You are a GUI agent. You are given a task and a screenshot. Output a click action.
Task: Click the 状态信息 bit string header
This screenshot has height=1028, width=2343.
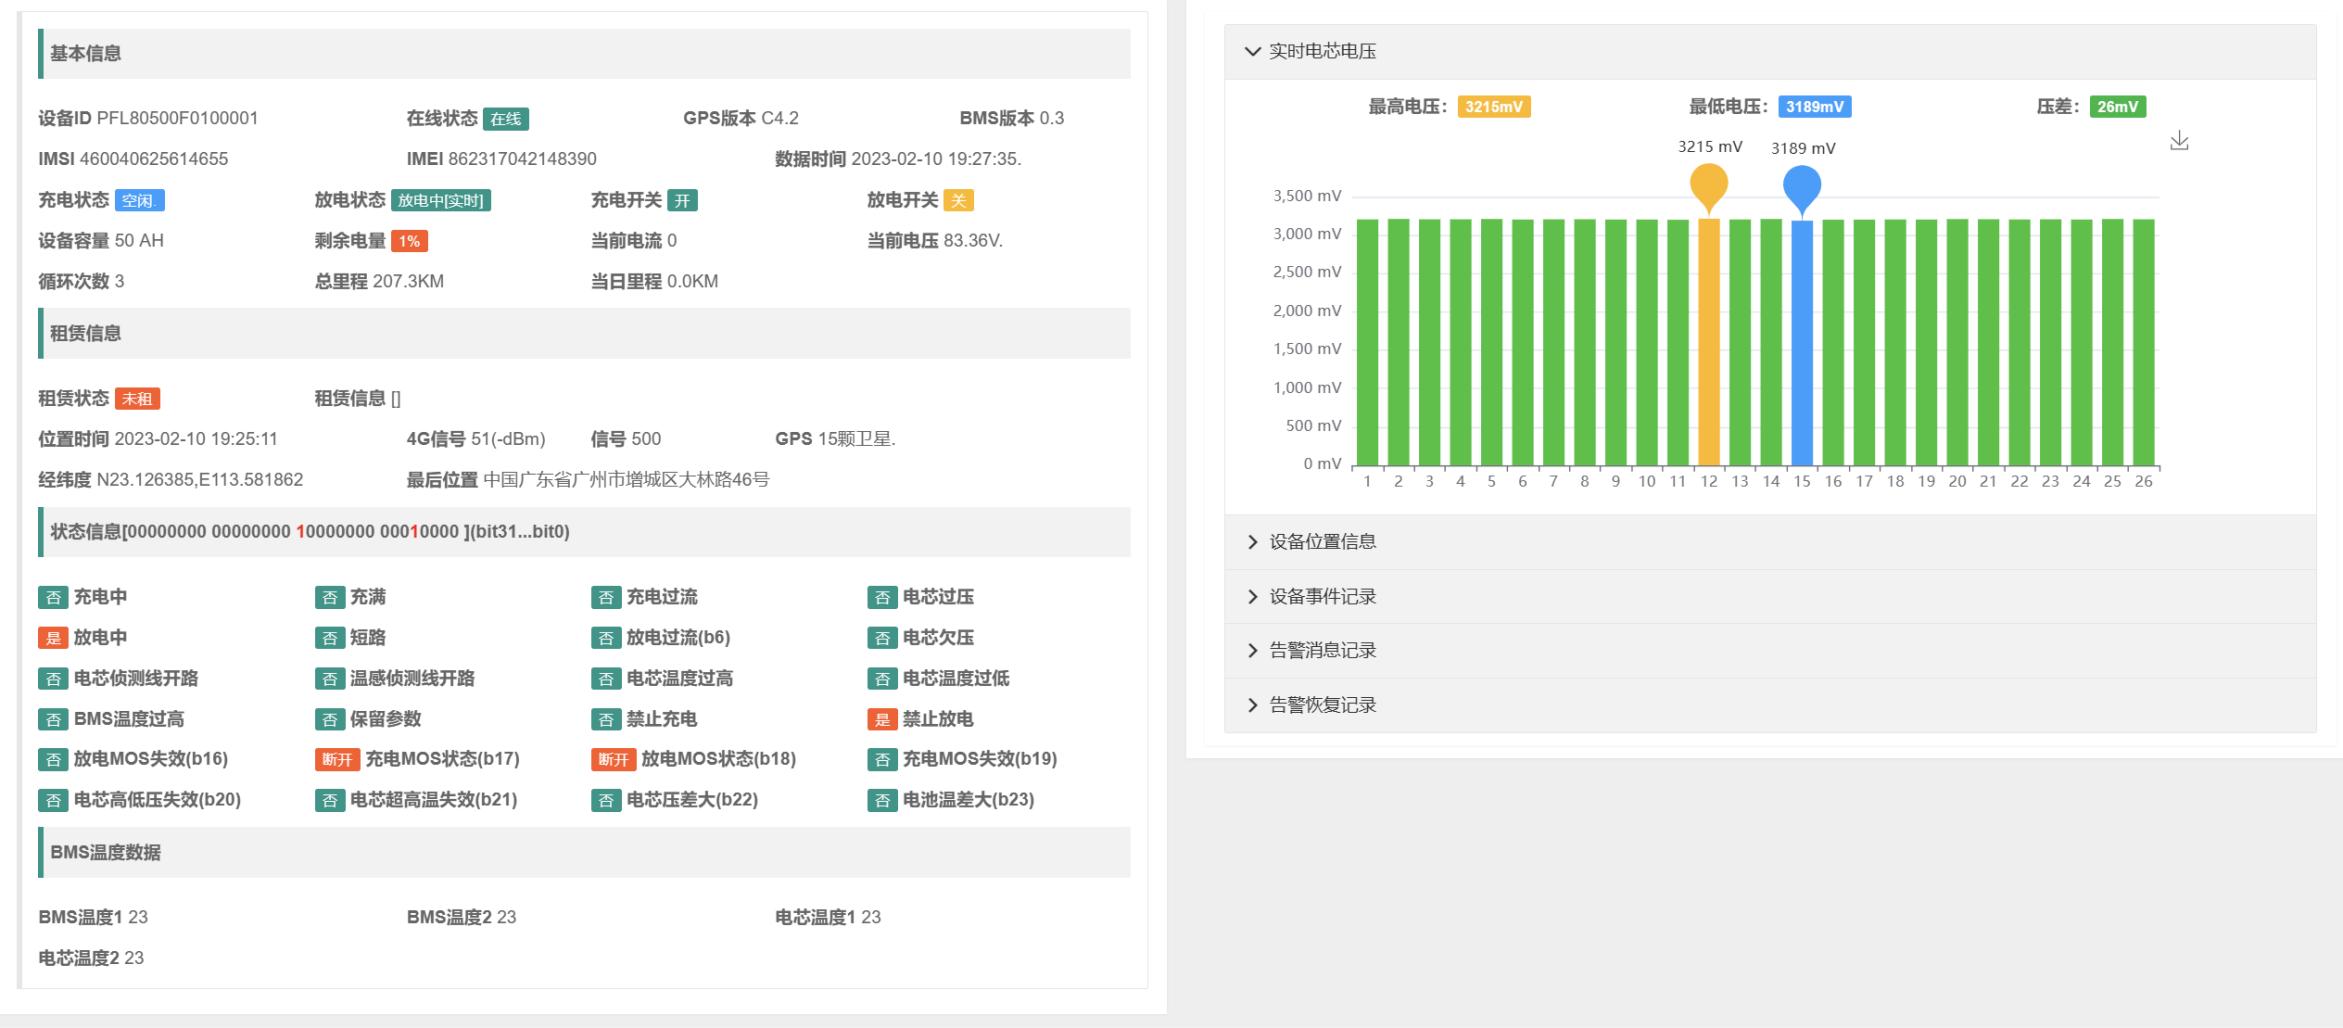coord(585,532)
